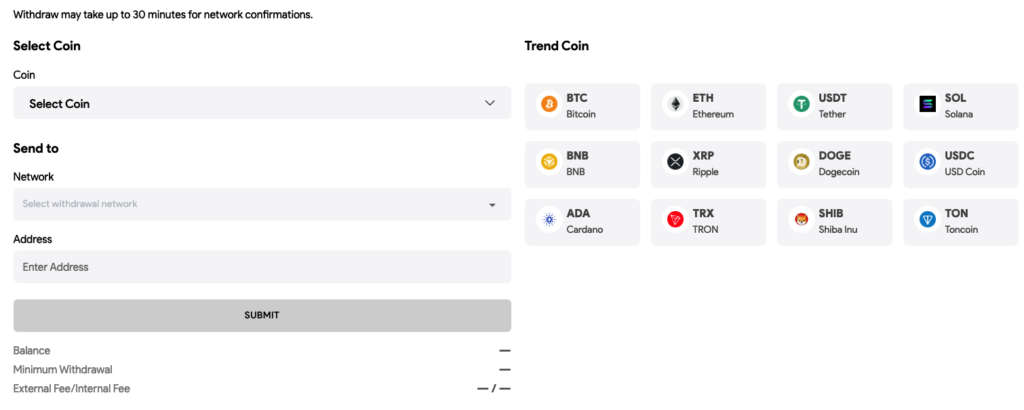This screenshot has height=410, width=1024.
Task: Expand the withdrawal network dropdown
Action: [x=262, y=204]
